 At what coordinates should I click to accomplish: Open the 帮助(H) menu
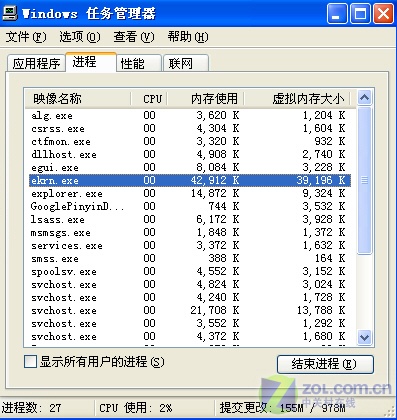click(188, 37)
